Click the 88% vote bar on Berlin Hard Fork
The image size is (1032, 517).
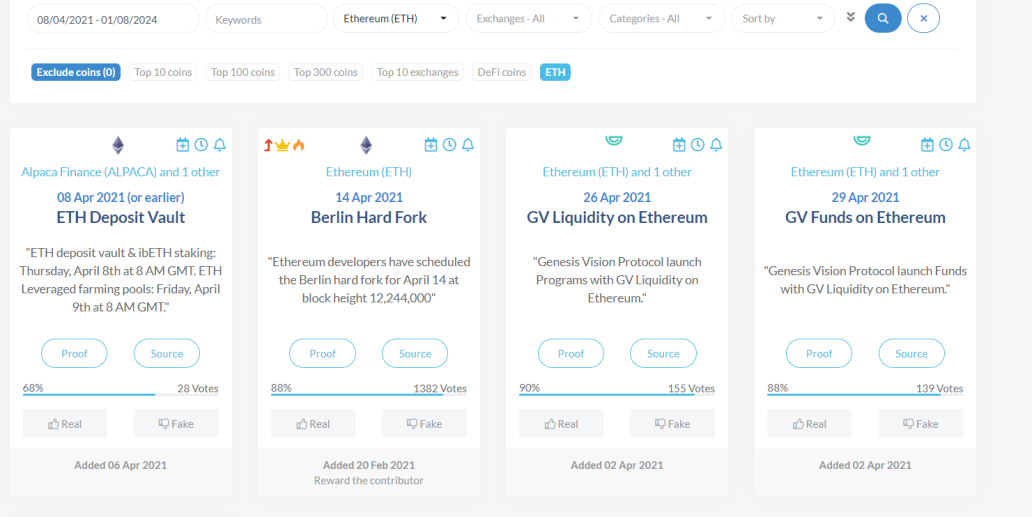[x=369, y=395]
